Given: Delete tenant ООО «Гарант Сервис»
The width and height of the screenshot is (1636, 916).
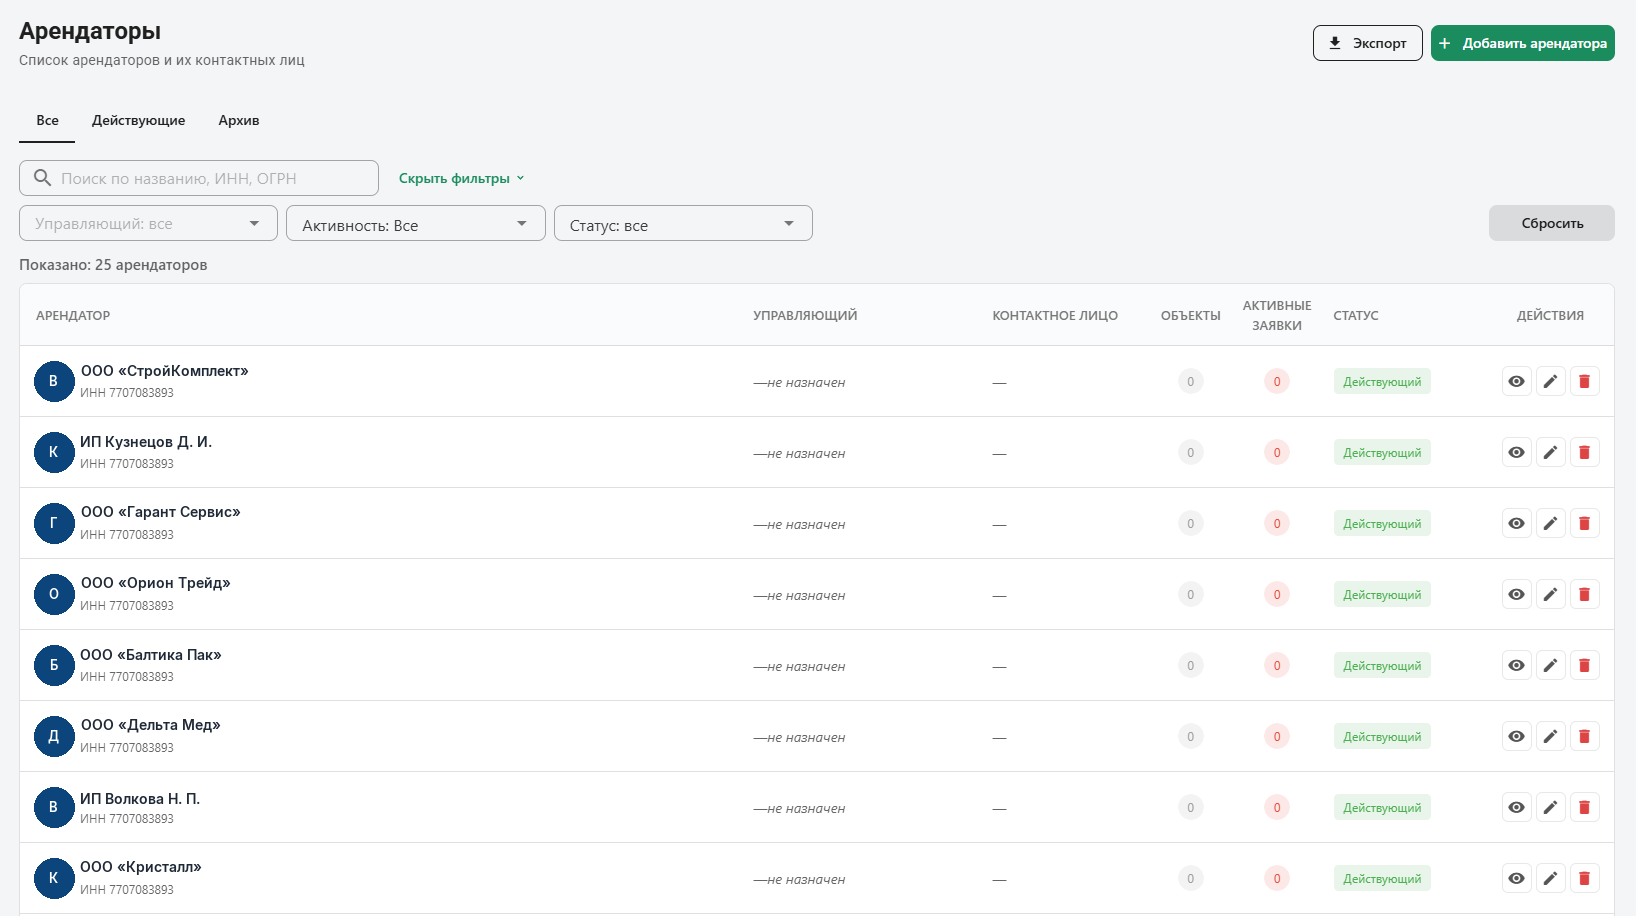Looking at the screenshot, I should click(1584, 523).
